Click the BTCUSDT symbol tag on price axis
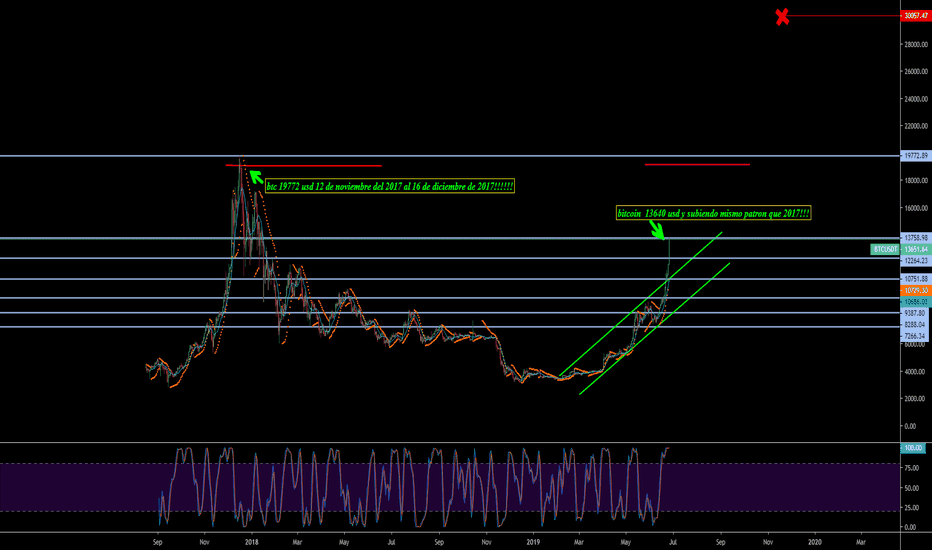 886,250
